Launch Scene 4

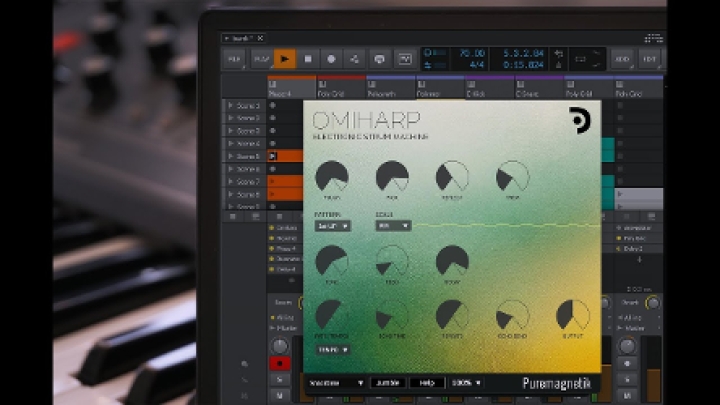[231, 144]
